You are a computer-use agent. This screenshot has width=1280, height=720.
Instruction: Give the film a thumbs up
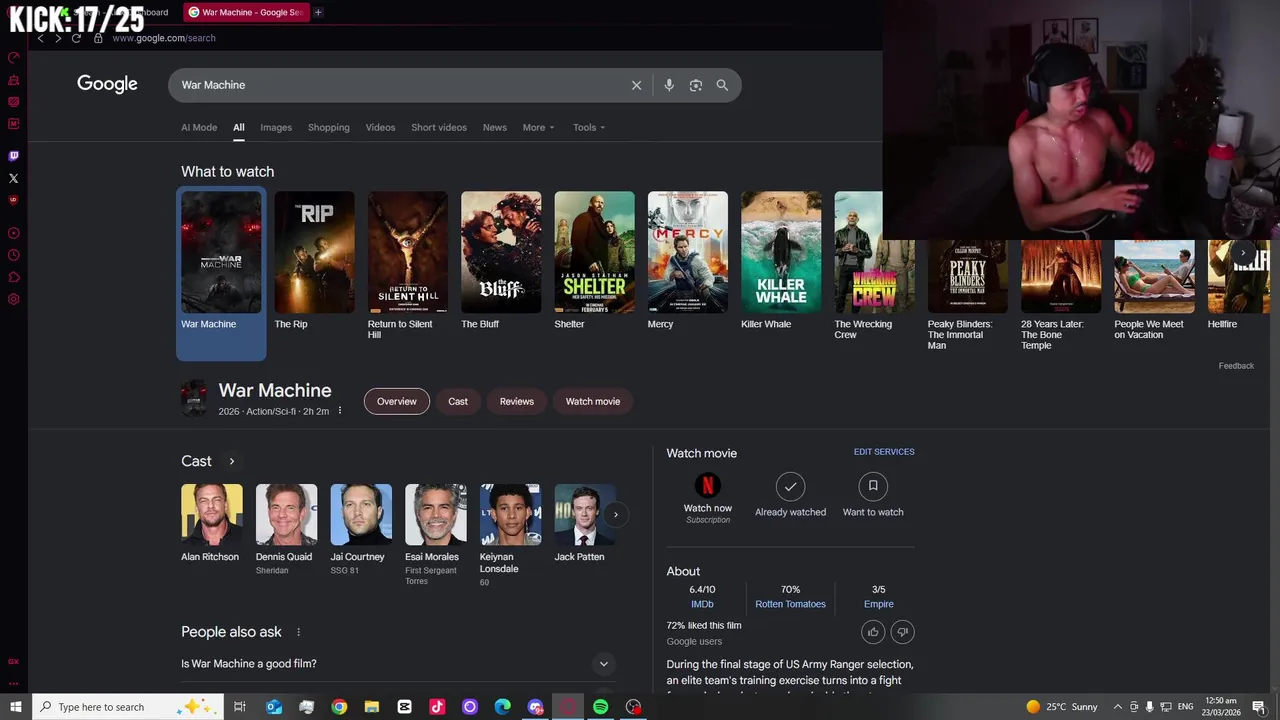tap(873, 632)
